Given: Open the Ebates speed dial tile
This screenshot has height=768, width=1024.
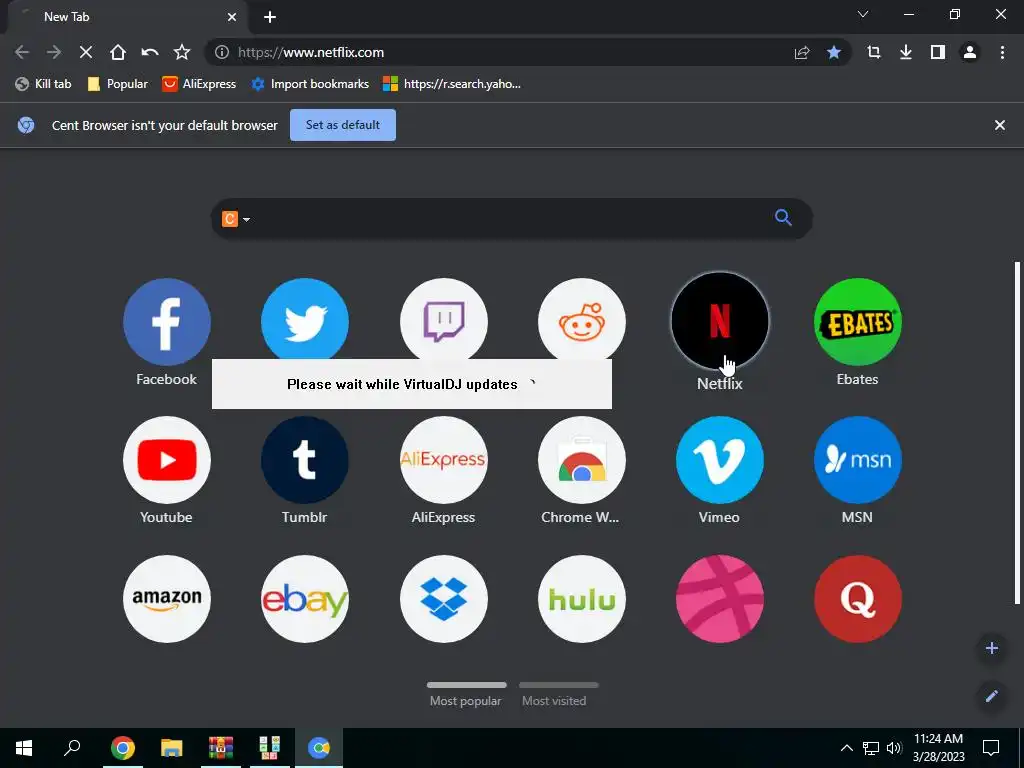Looking at the screenshot, I should click(x=857, y=322).
